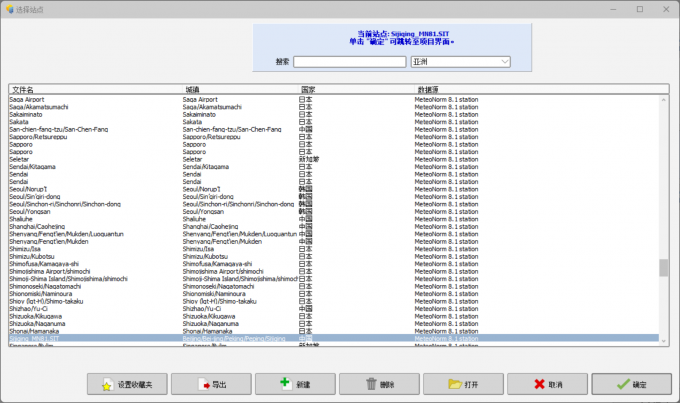The height and width of the screenshot is (403, 680).
Task: Click into the 搜索 search field
Action: coord(349,62)
